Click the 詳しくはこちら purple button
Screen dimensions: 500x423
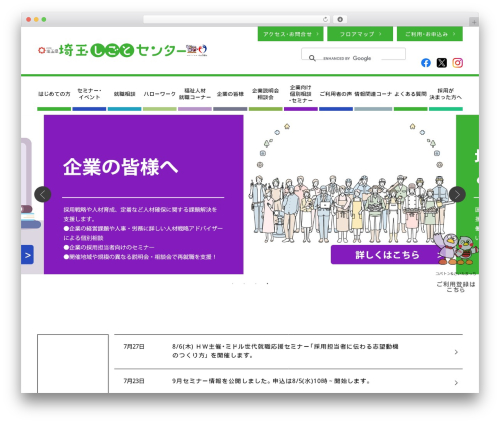[387, 255]
